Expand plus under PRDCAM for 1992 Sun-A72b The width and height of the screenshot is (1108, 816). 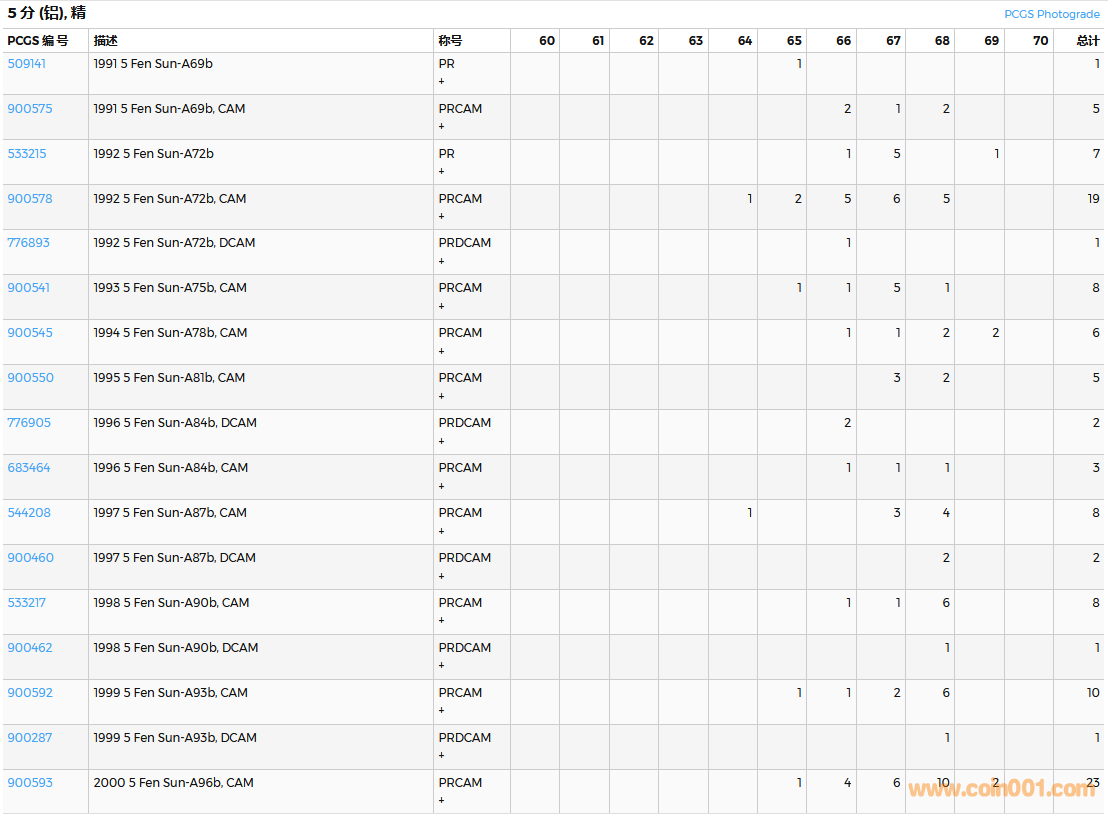441,261
